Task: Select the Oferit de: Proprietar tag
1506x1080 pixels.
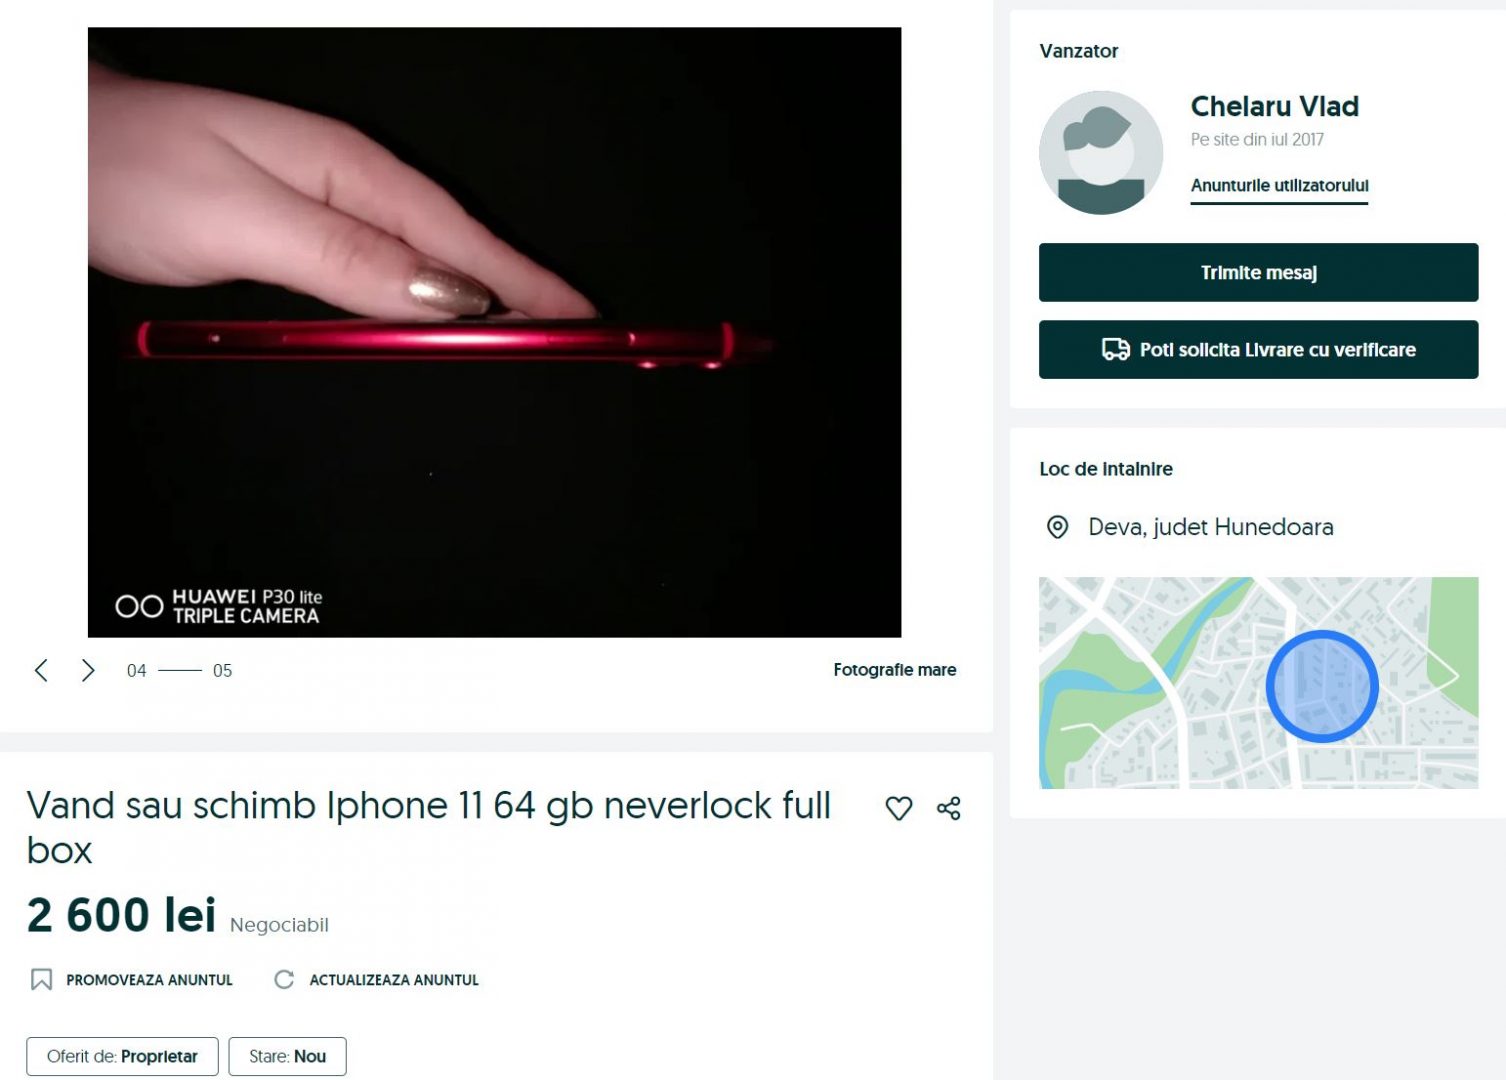Action: point(122,1056)
